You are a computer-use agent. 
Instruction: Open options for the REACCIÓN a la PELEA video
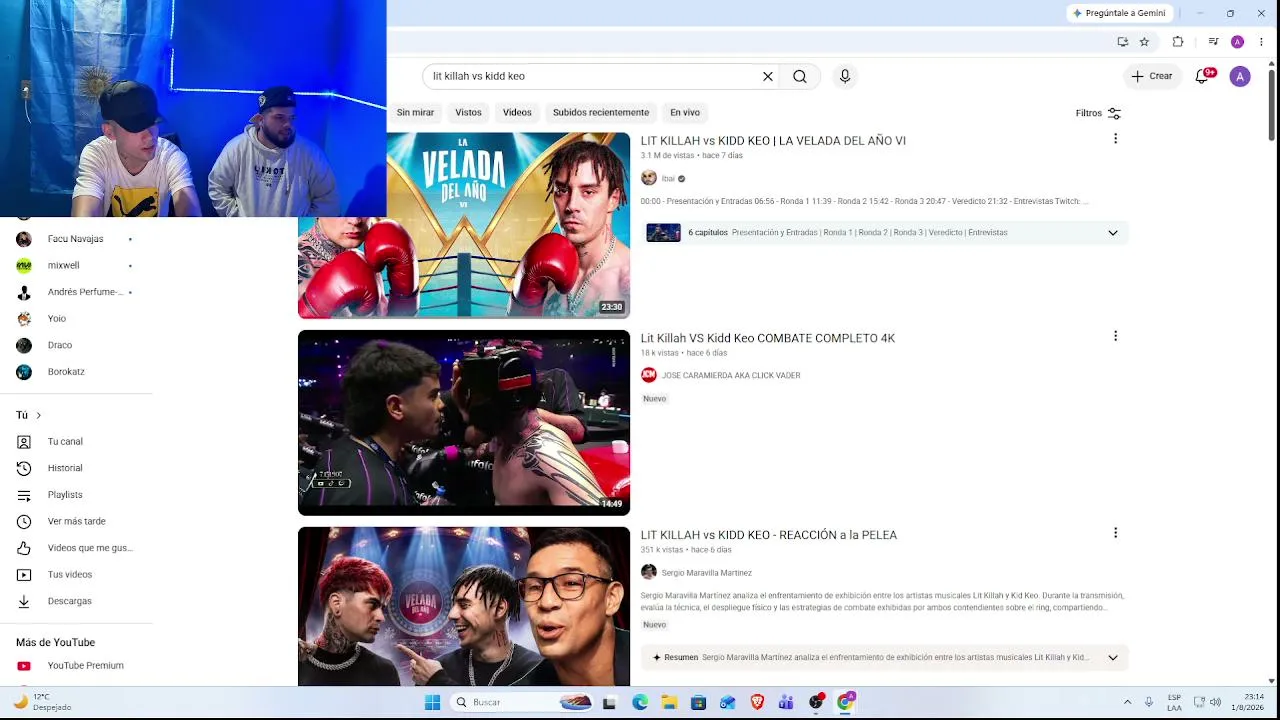[1115, 533]
